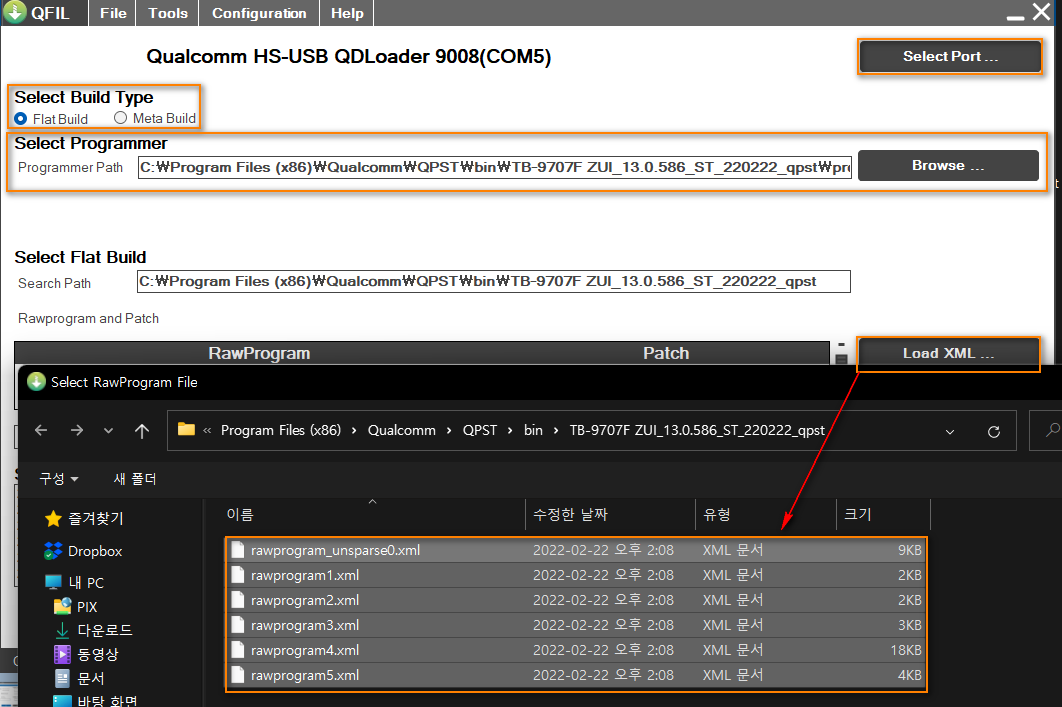Open the Configuration menu
This screenshot has height=707, width=1062.
click(x=259, y=13)
